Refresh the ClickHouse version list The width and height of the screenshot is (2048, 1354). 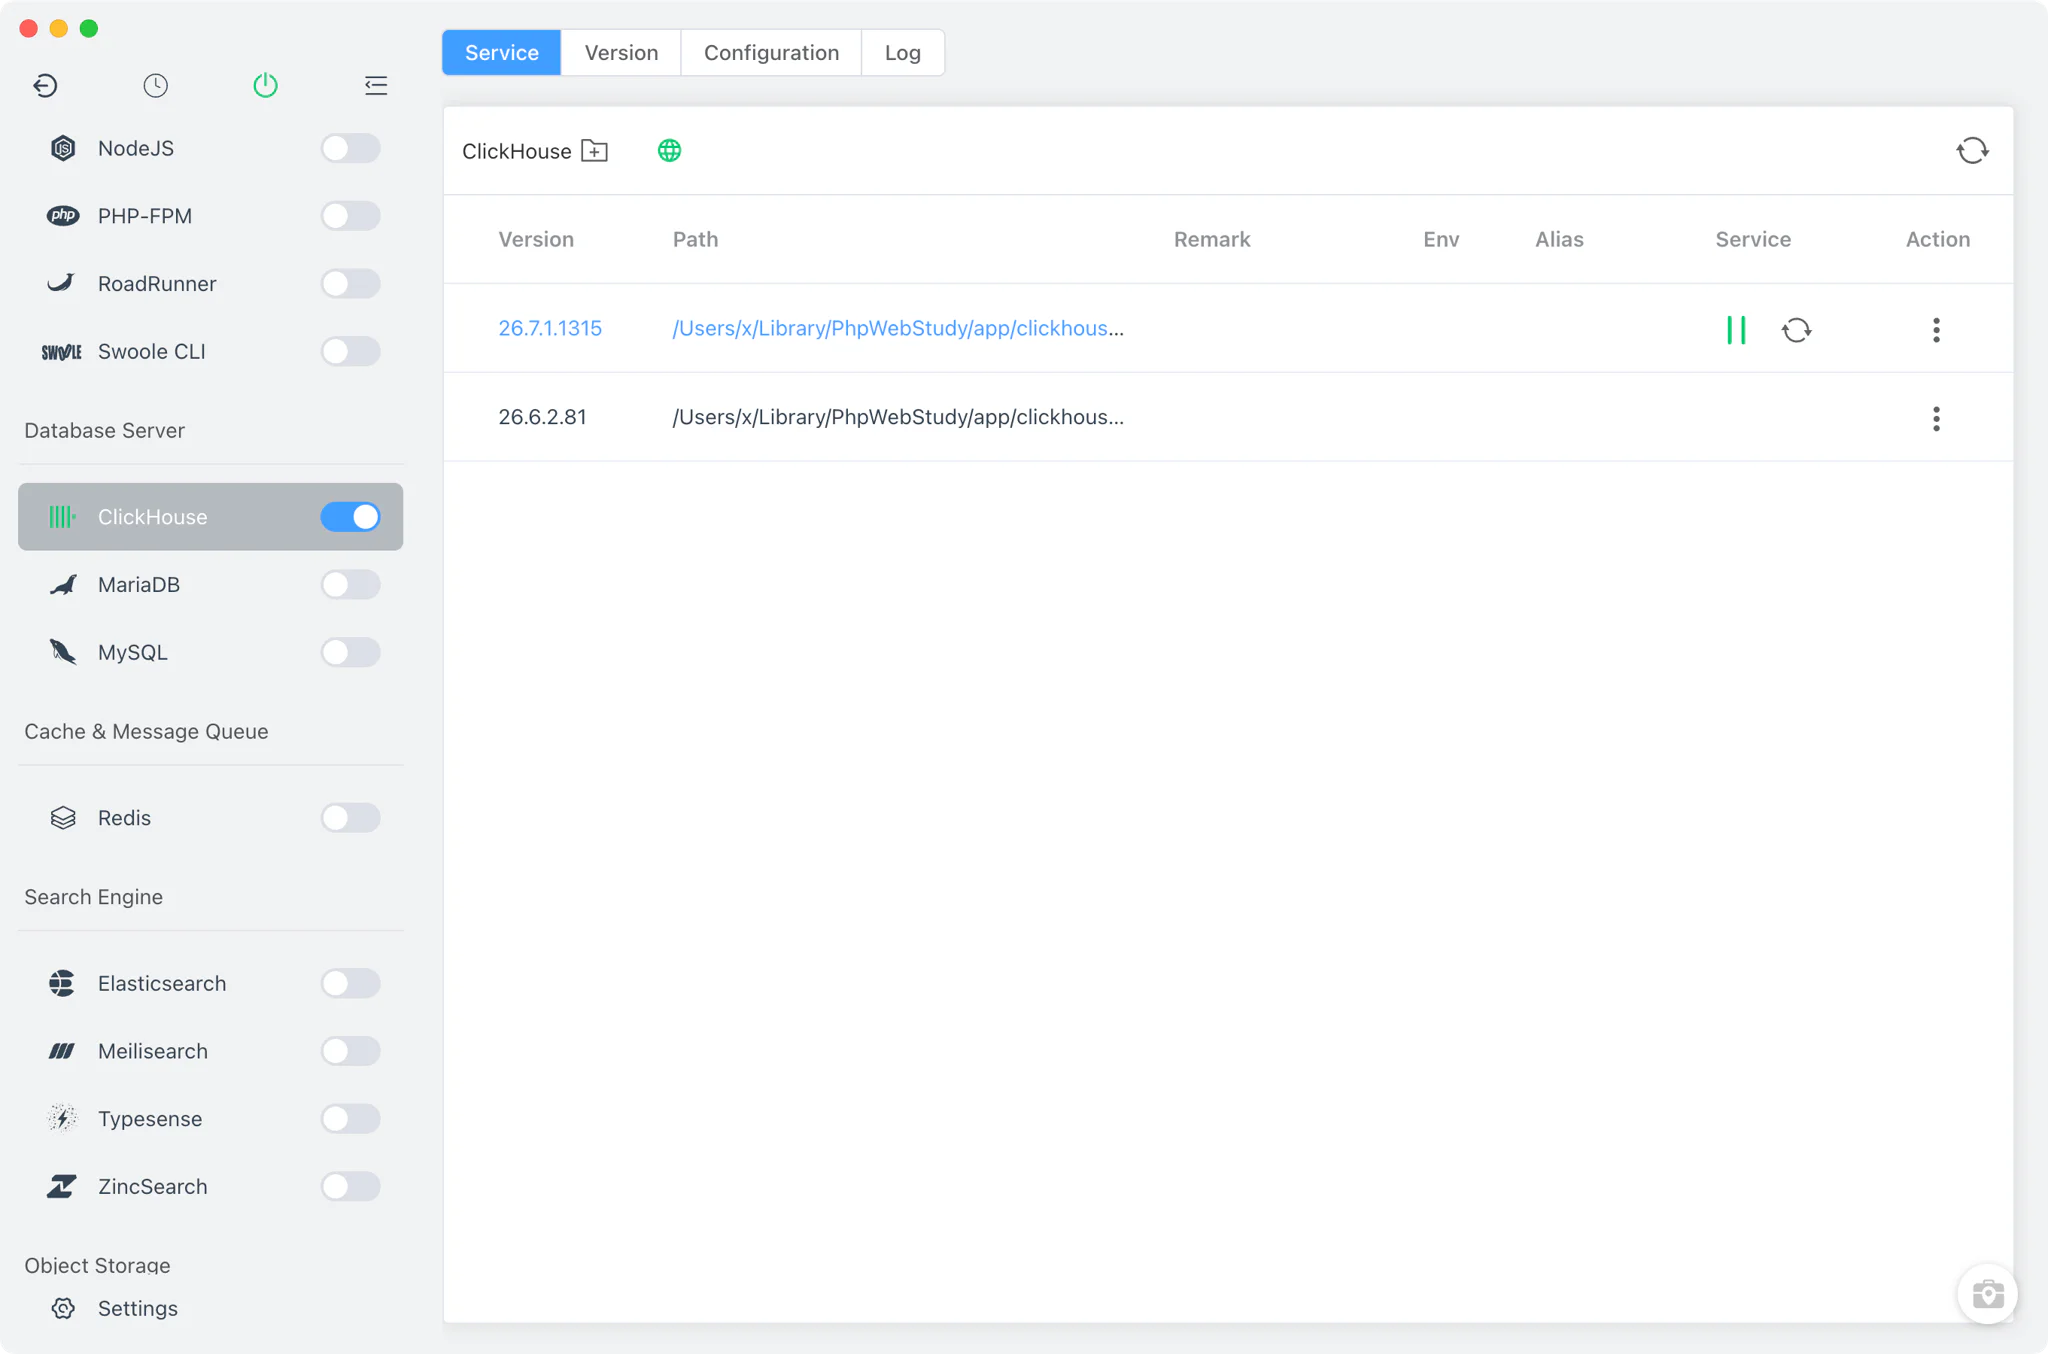point(1972,151)
